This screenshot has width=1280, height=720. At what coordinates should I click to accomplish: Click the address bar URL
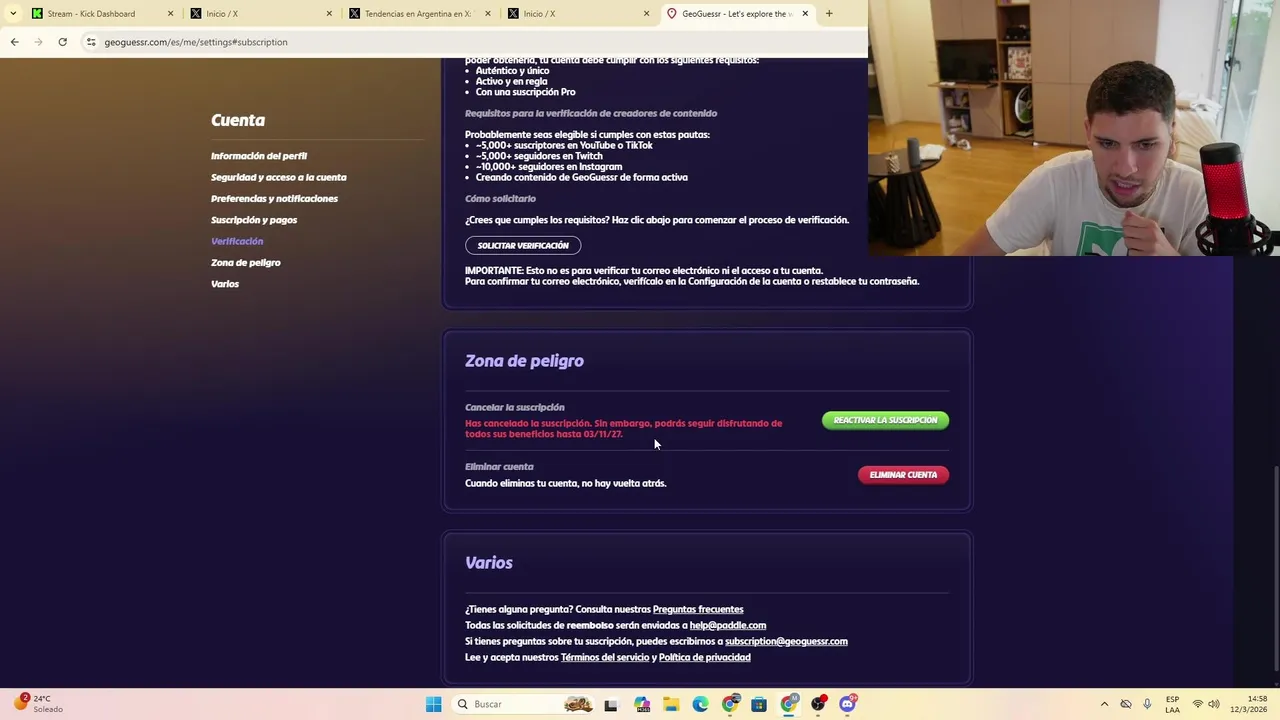pyautogui.click(x=196, y=42)
